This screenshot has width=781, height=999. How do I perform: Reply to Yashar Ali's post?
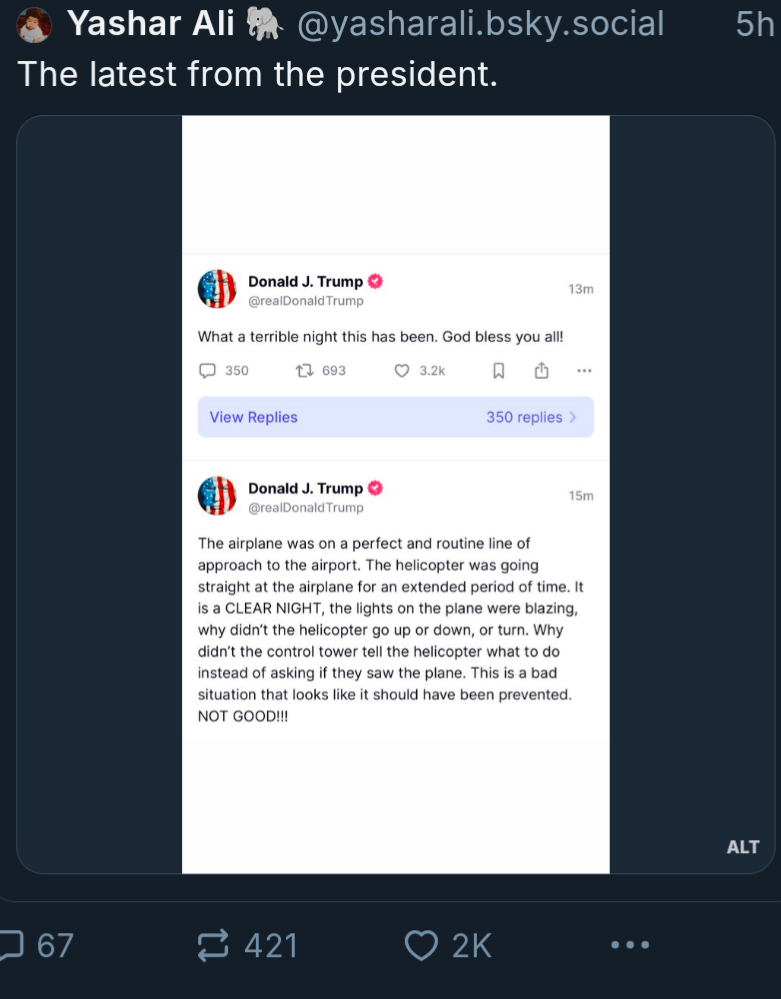13,945
